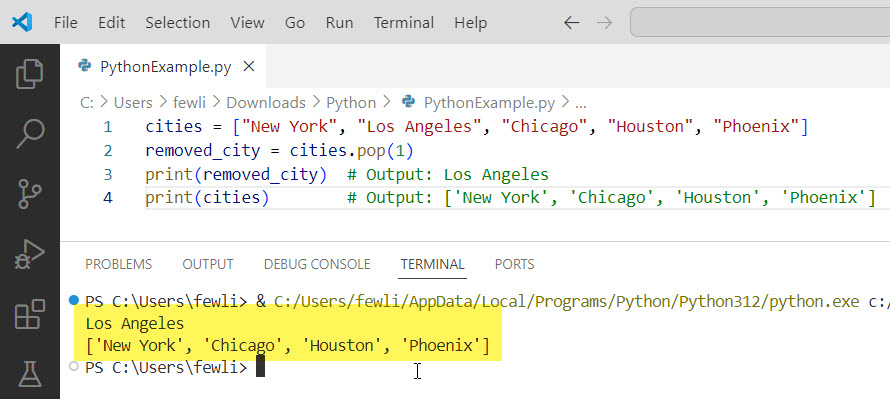Select the PythonExample.py editor tab
Viewport: 890px width, 399px height.
tap(163, 66)
